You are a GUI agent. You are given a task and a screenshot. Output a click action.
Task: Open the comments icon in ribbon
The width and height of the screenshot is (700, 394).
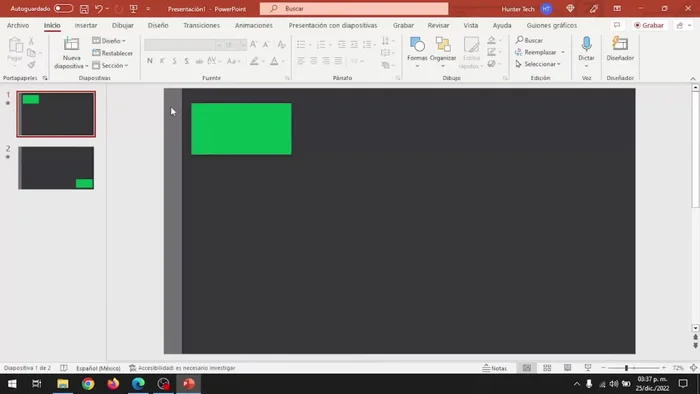click(617, 25)
